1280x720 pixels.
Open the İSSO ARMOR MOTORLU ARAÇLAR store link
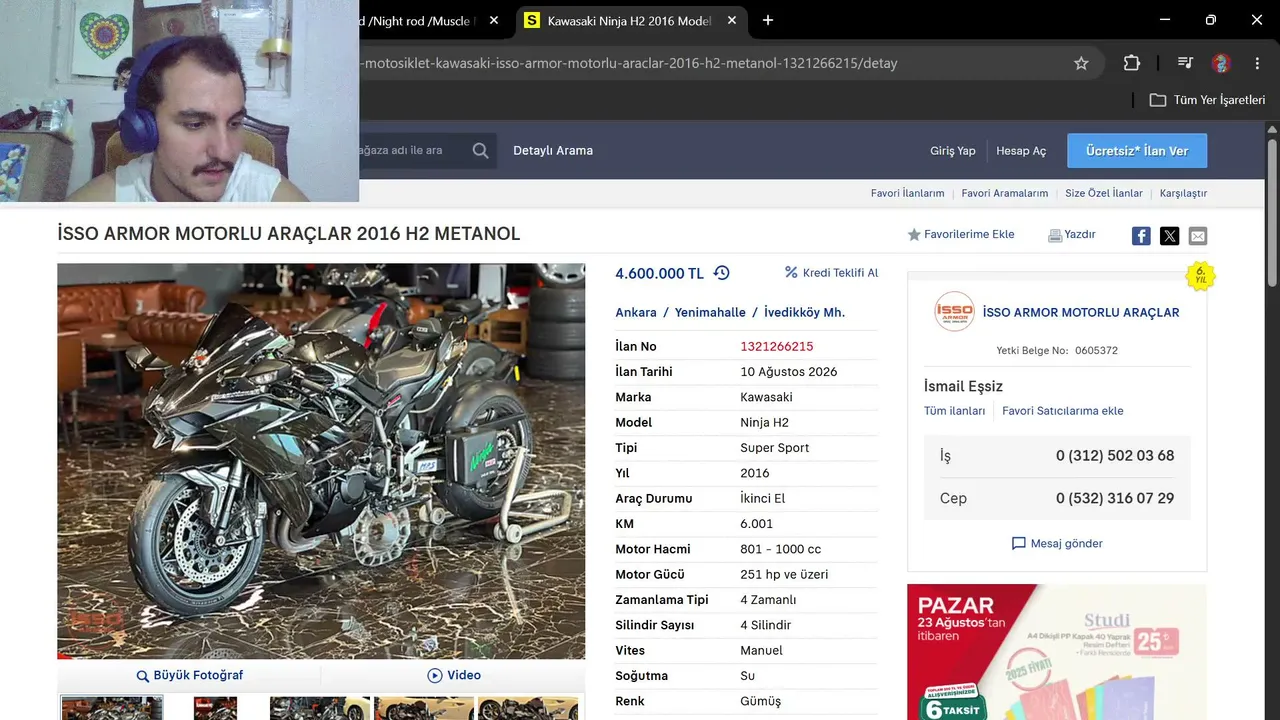pos(1081,313)
